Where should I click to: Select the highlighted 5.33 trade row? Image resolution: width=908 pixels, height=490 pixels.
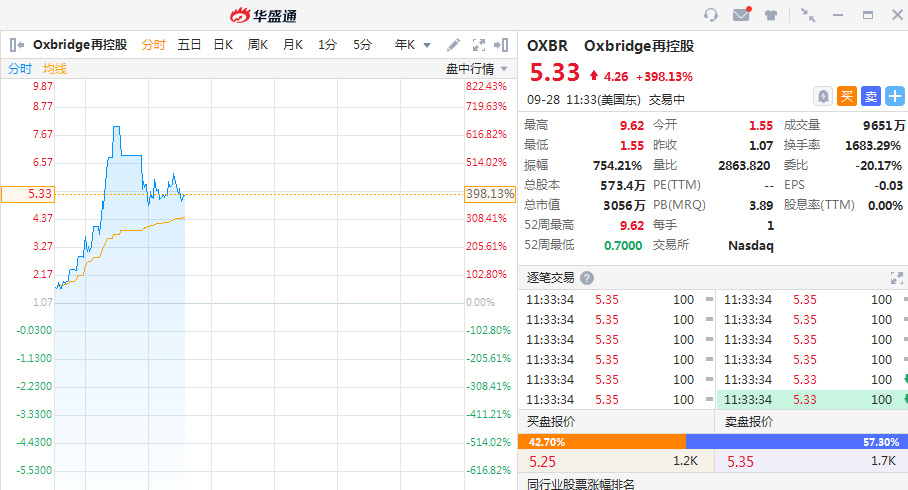(812, 400)
